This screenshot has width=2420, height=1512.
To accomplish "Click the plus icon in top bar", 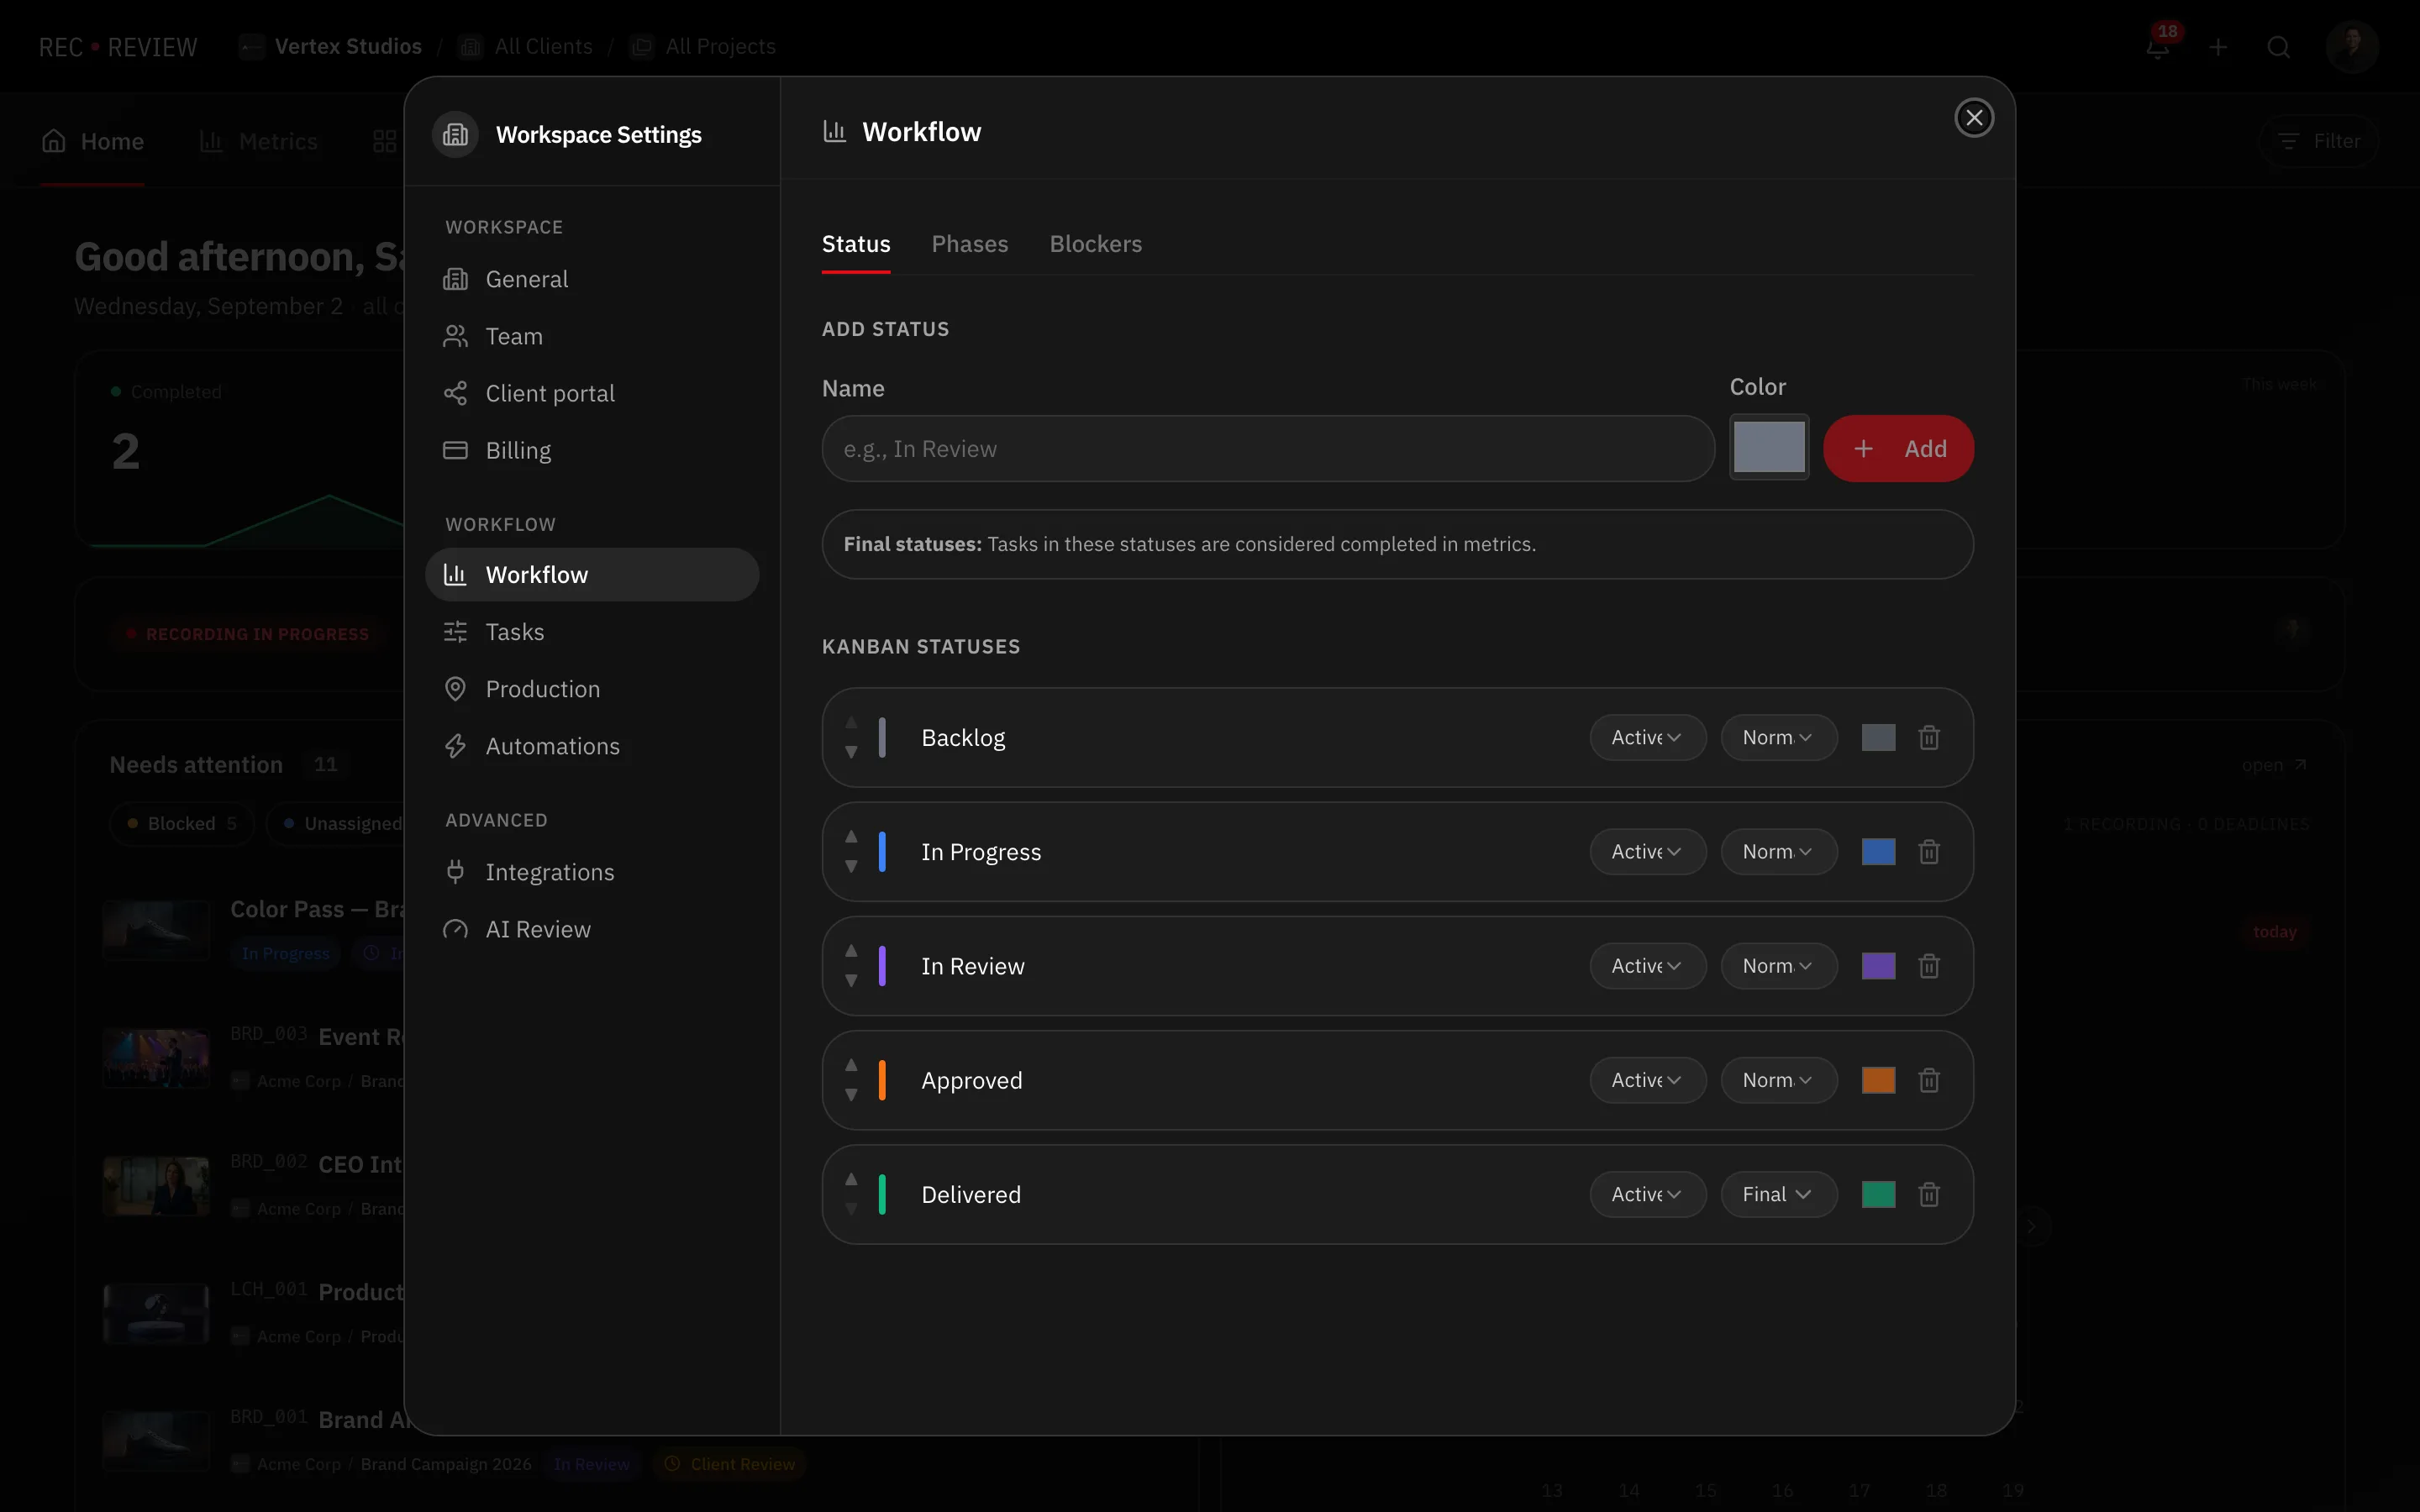I will (x=2218, y=47).
